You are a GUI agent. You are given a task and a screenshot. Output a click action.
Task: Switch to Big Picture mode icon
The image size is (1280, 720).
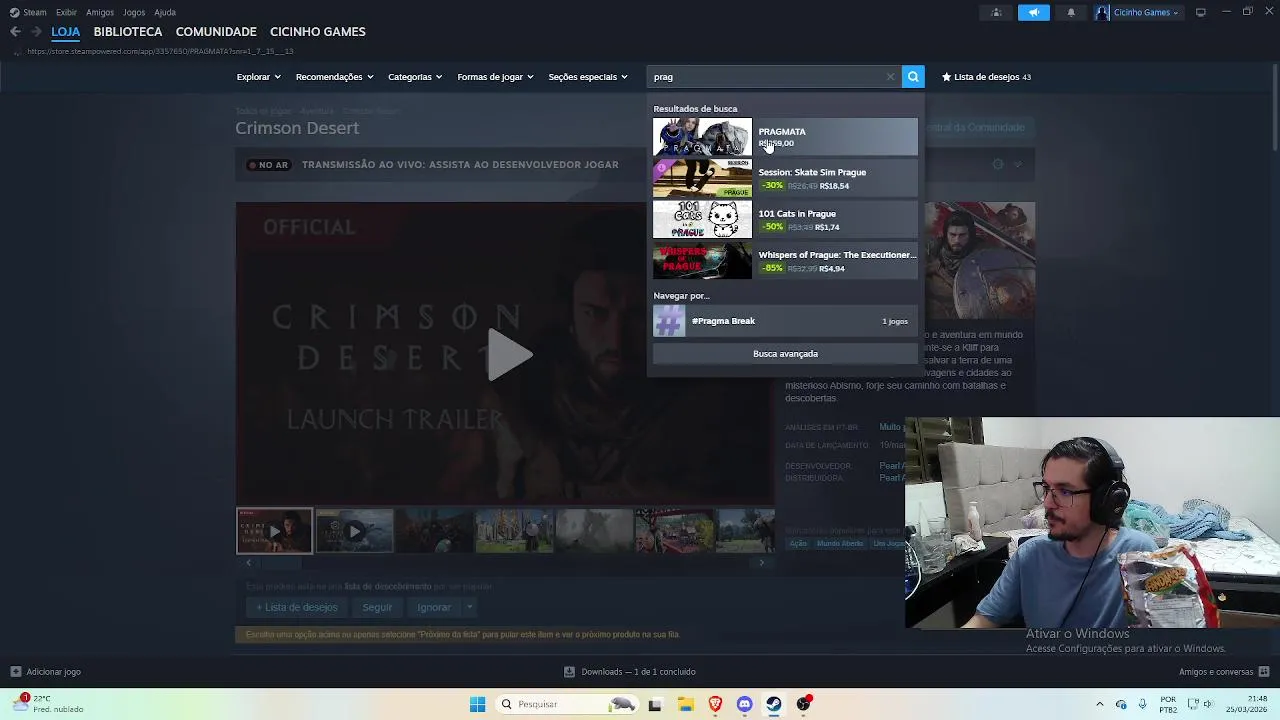point(1201,12)
